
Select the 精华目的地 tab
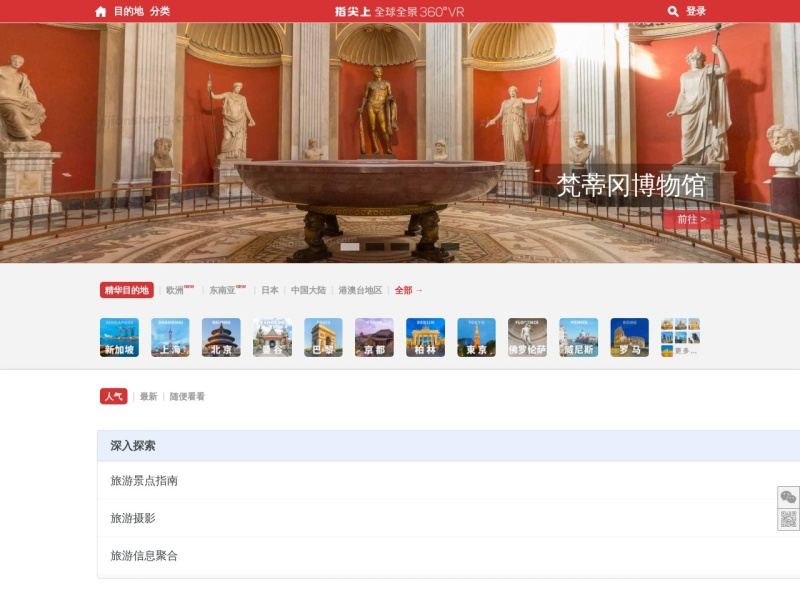point(127,290)
